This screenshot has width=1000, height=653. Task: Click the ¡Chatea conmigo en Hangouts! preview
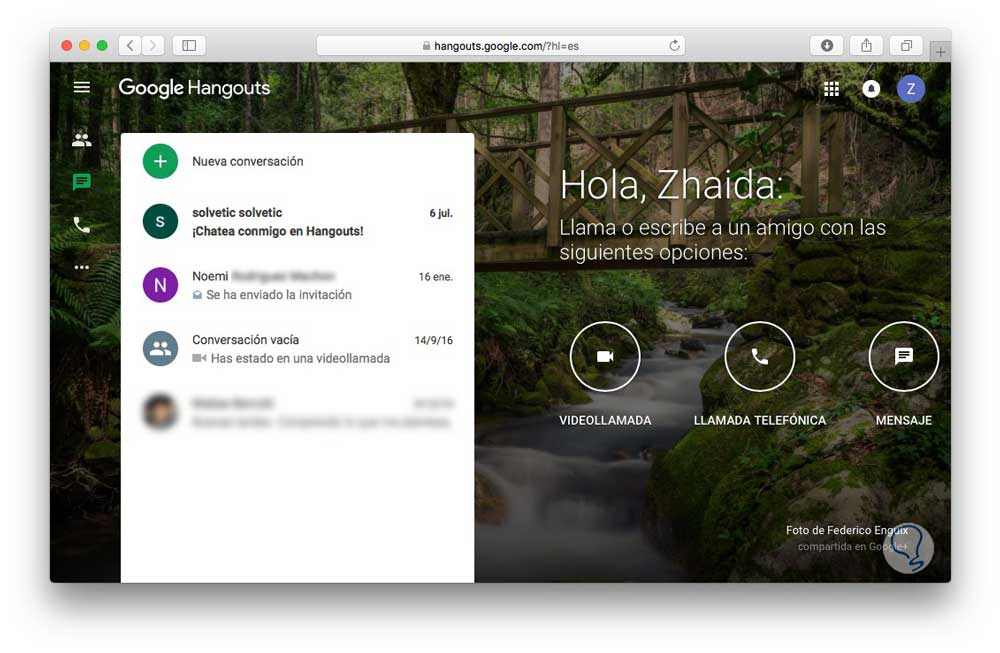[x=277, y=231]
